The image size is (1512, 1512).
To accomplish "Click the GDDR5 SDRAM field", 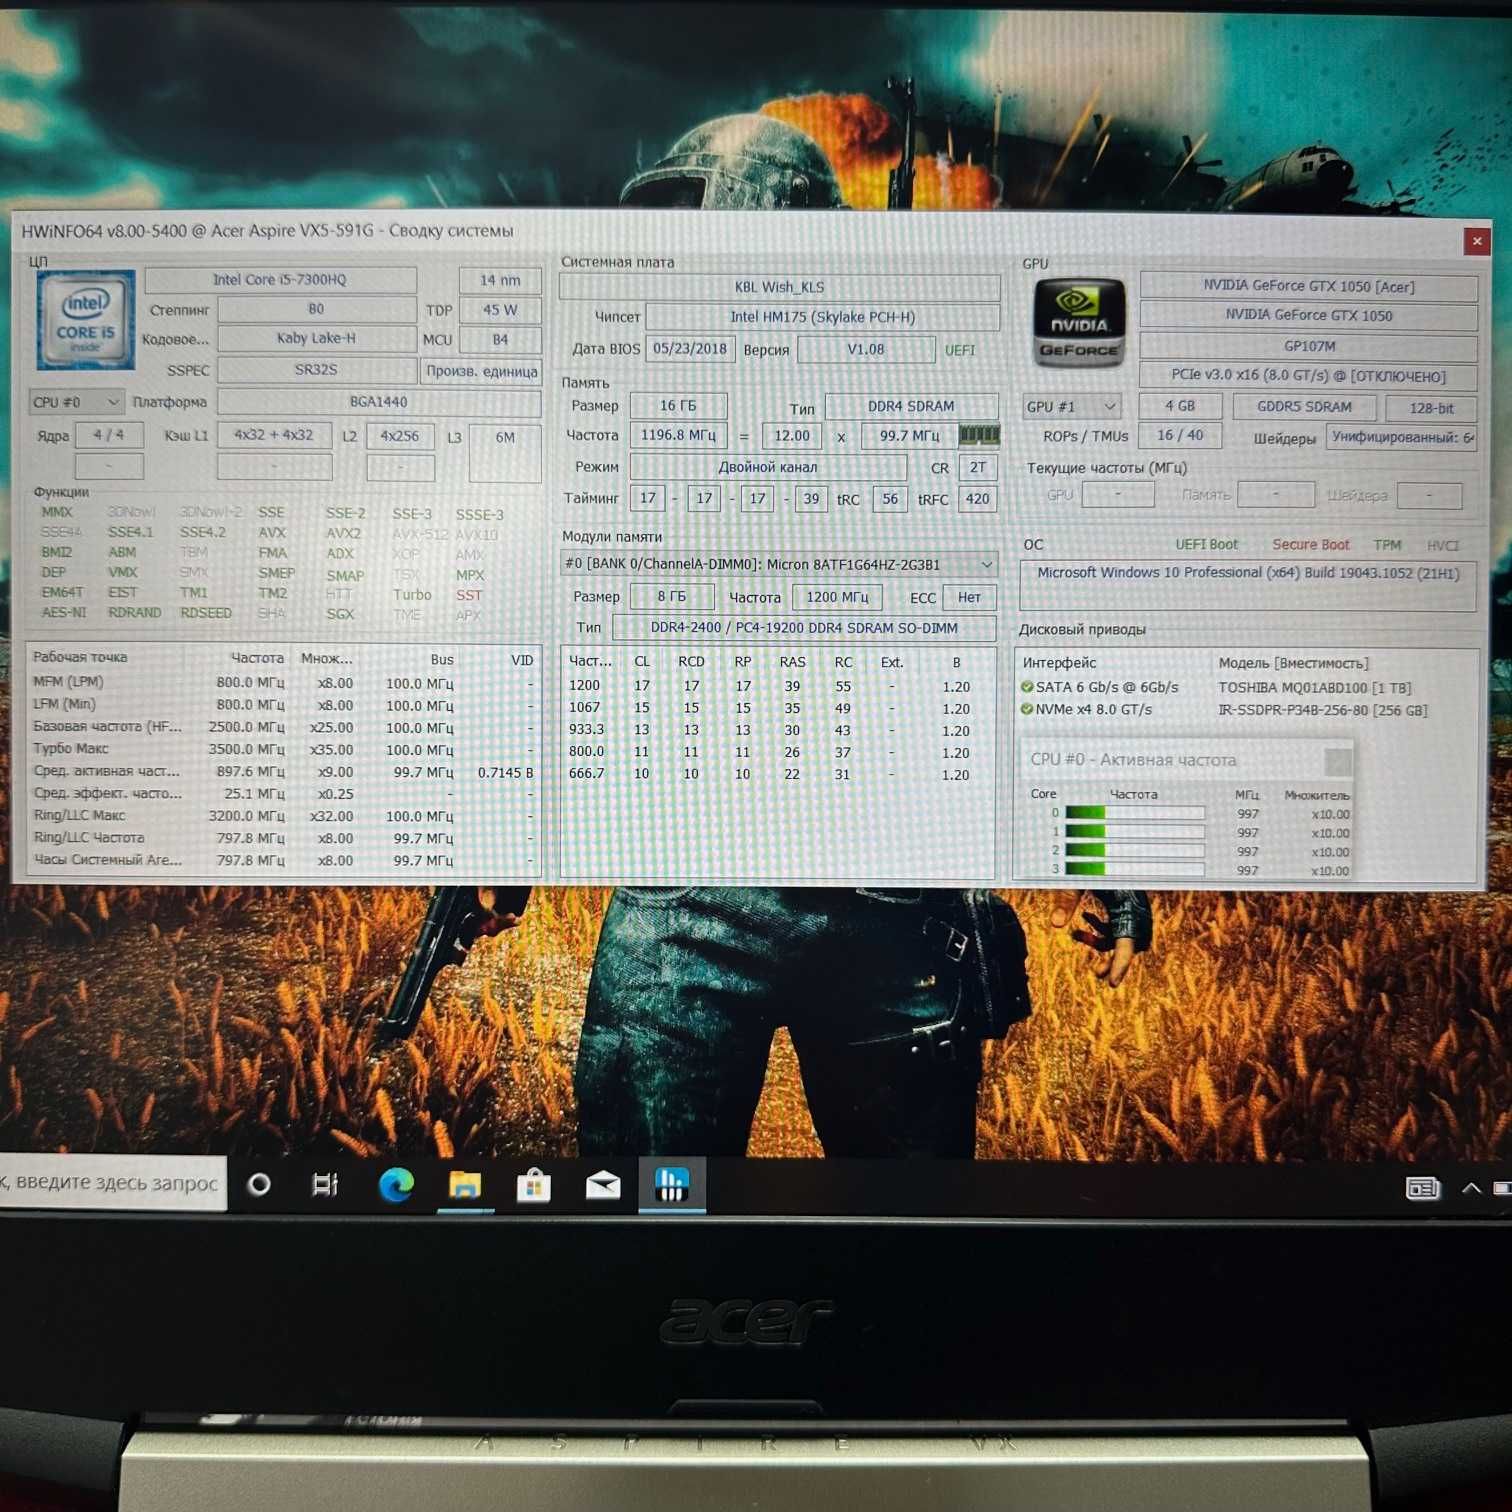I will (x=1304, y=407).
